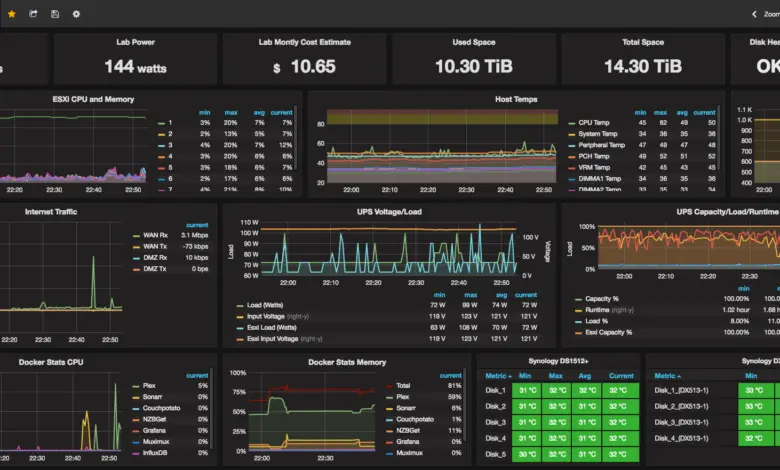Save dashboard with floppy disk icon
This screenshot has width=780, height=470.
pyautogui.click(x=55, y=14)
